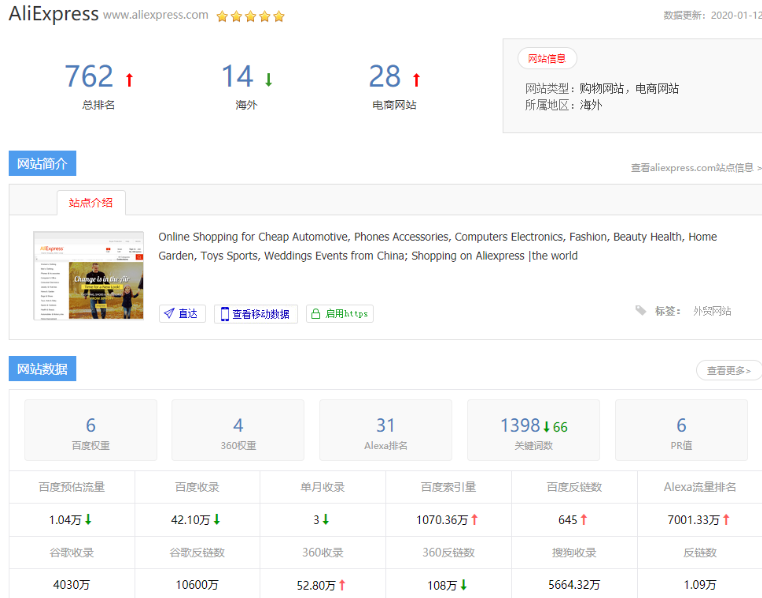Click the green down arrow beside rank 14
The width and height of the screenshot is (762, 598).
pyautogui.click(x=268, y=79)
